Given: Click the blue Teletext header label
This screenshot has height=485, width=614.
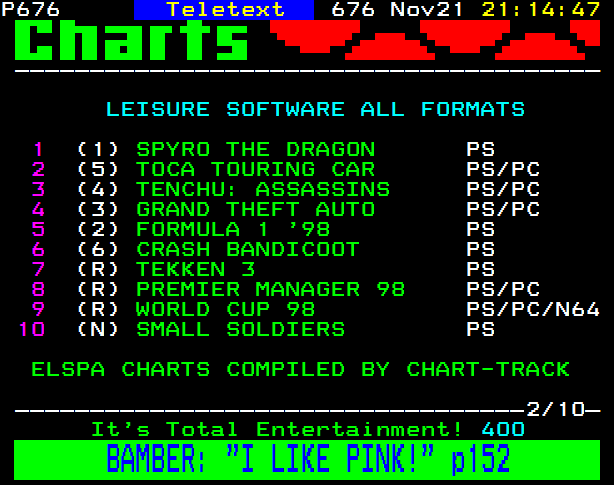Looking at the screenshot, I should tap(224, 9).
